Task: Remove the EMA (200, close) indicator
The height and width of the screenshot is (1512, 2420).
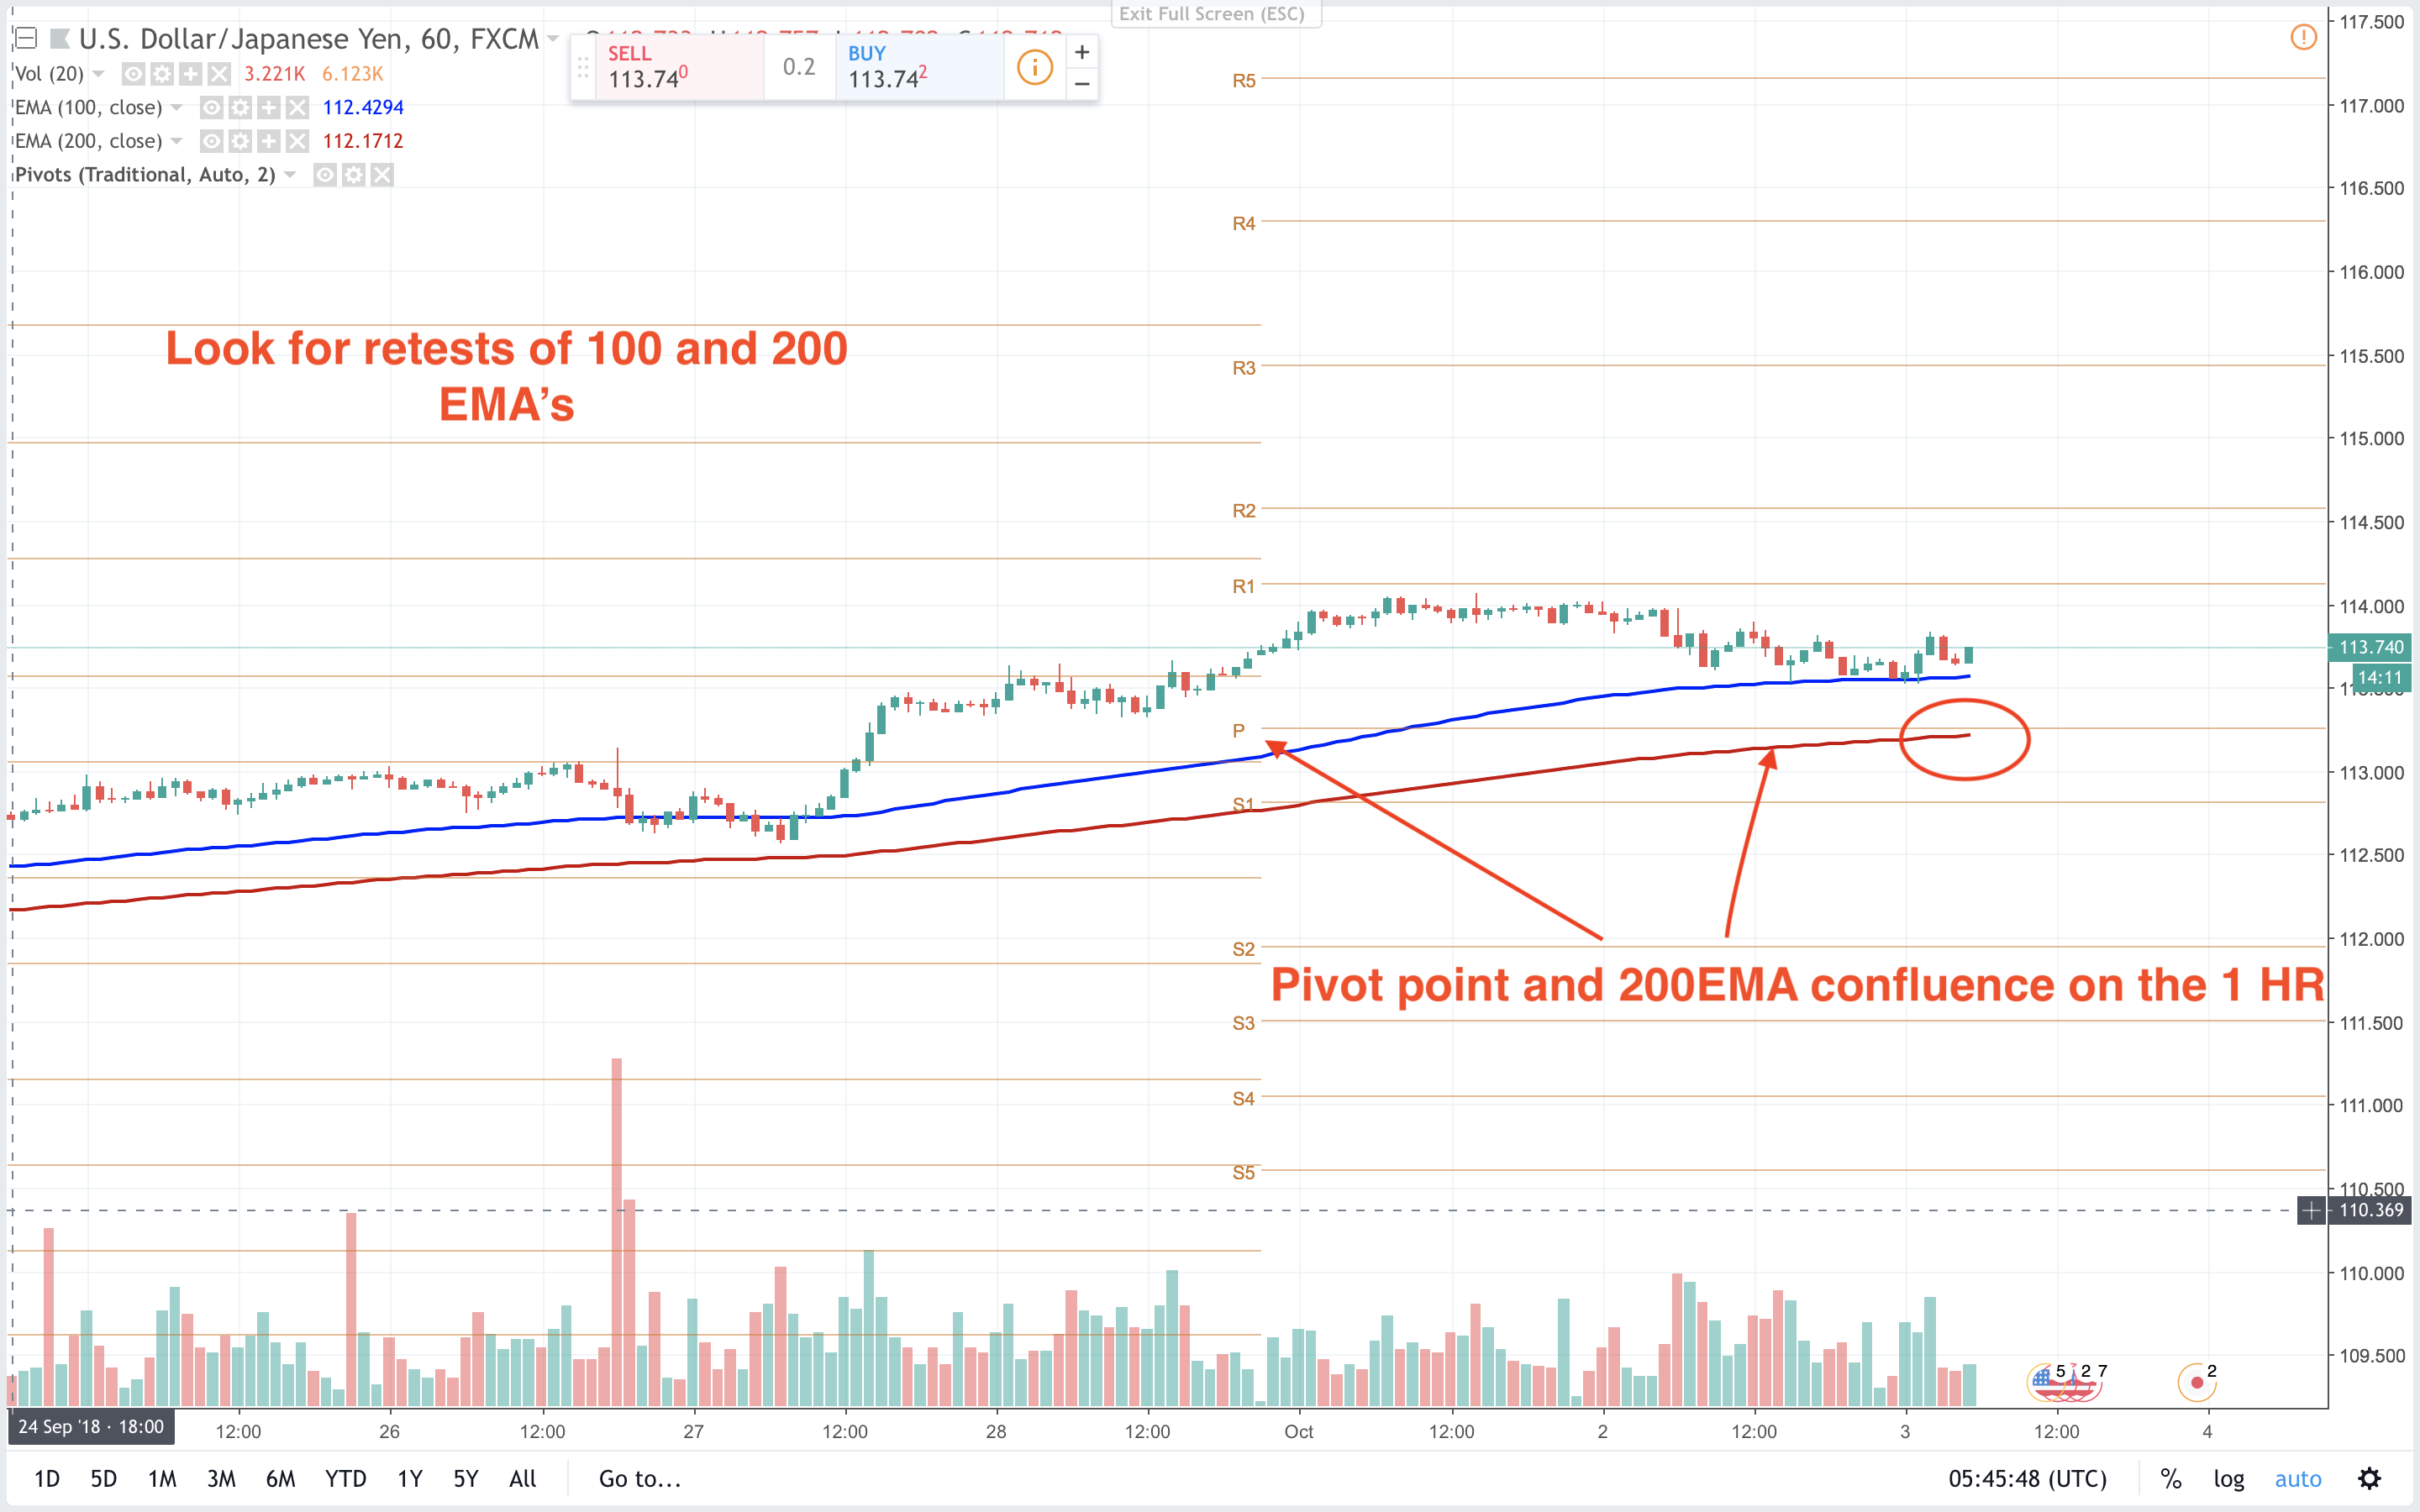Action: 298,141
